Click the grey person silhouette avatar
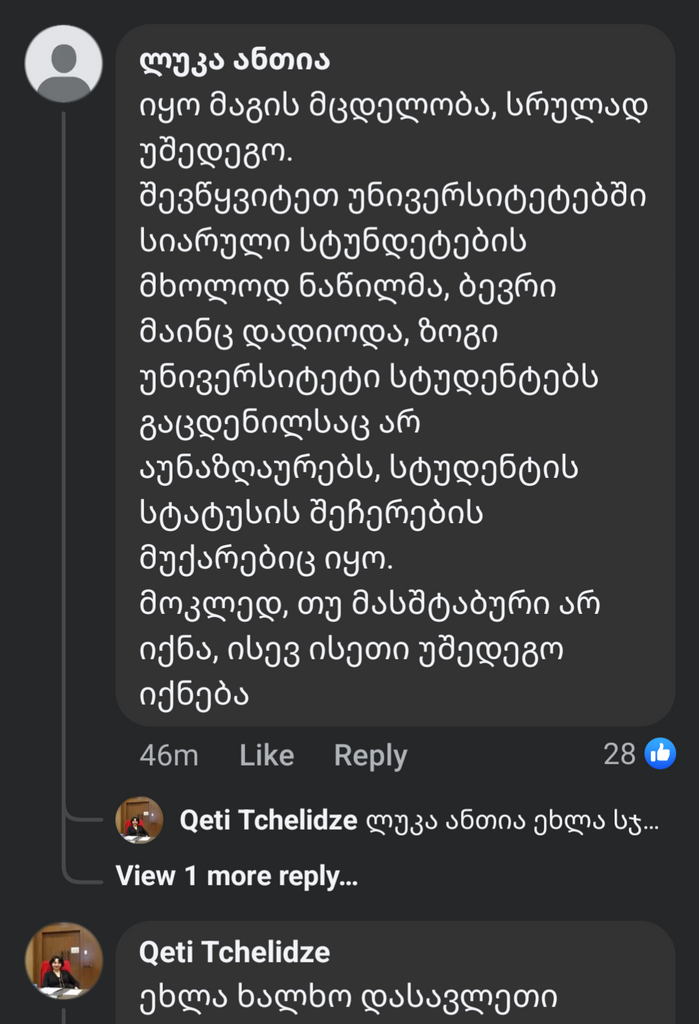Image resolution: width=699 pixels, height=1024 pixels. (x=63, y=63)
